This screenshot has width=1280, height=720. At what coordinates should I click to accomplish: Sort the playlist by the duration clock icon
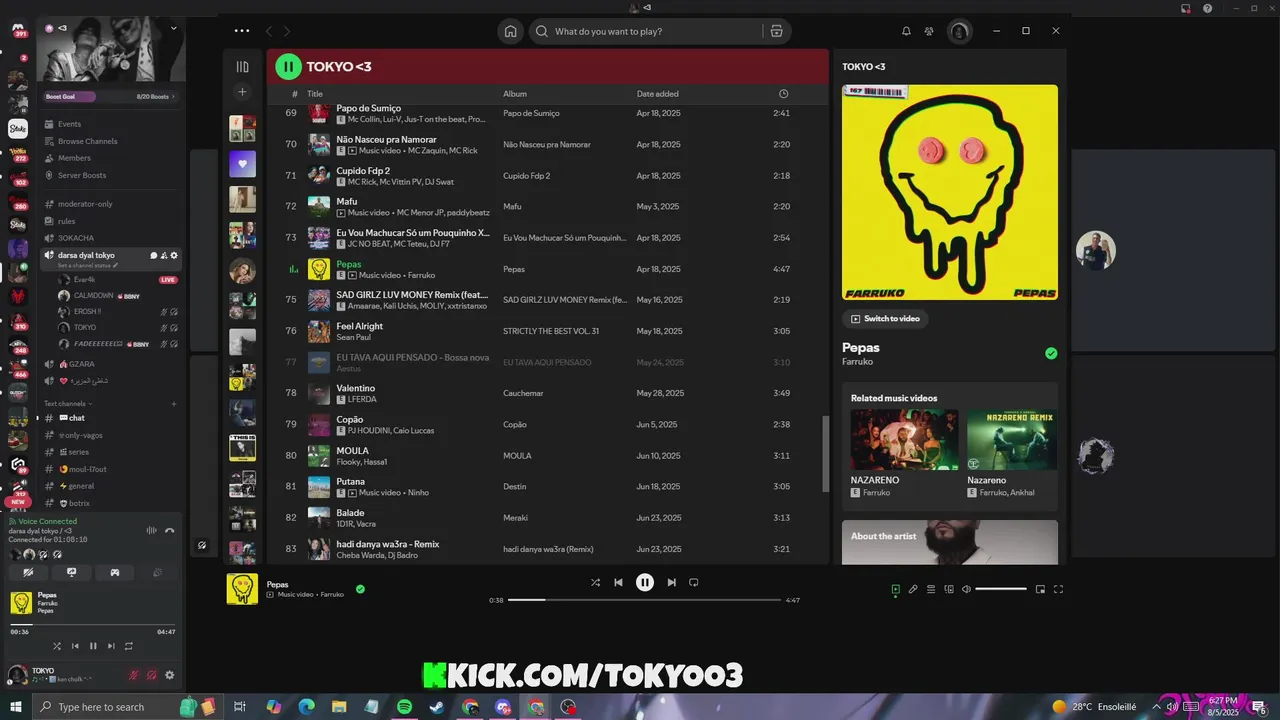[x=783, y=94]
